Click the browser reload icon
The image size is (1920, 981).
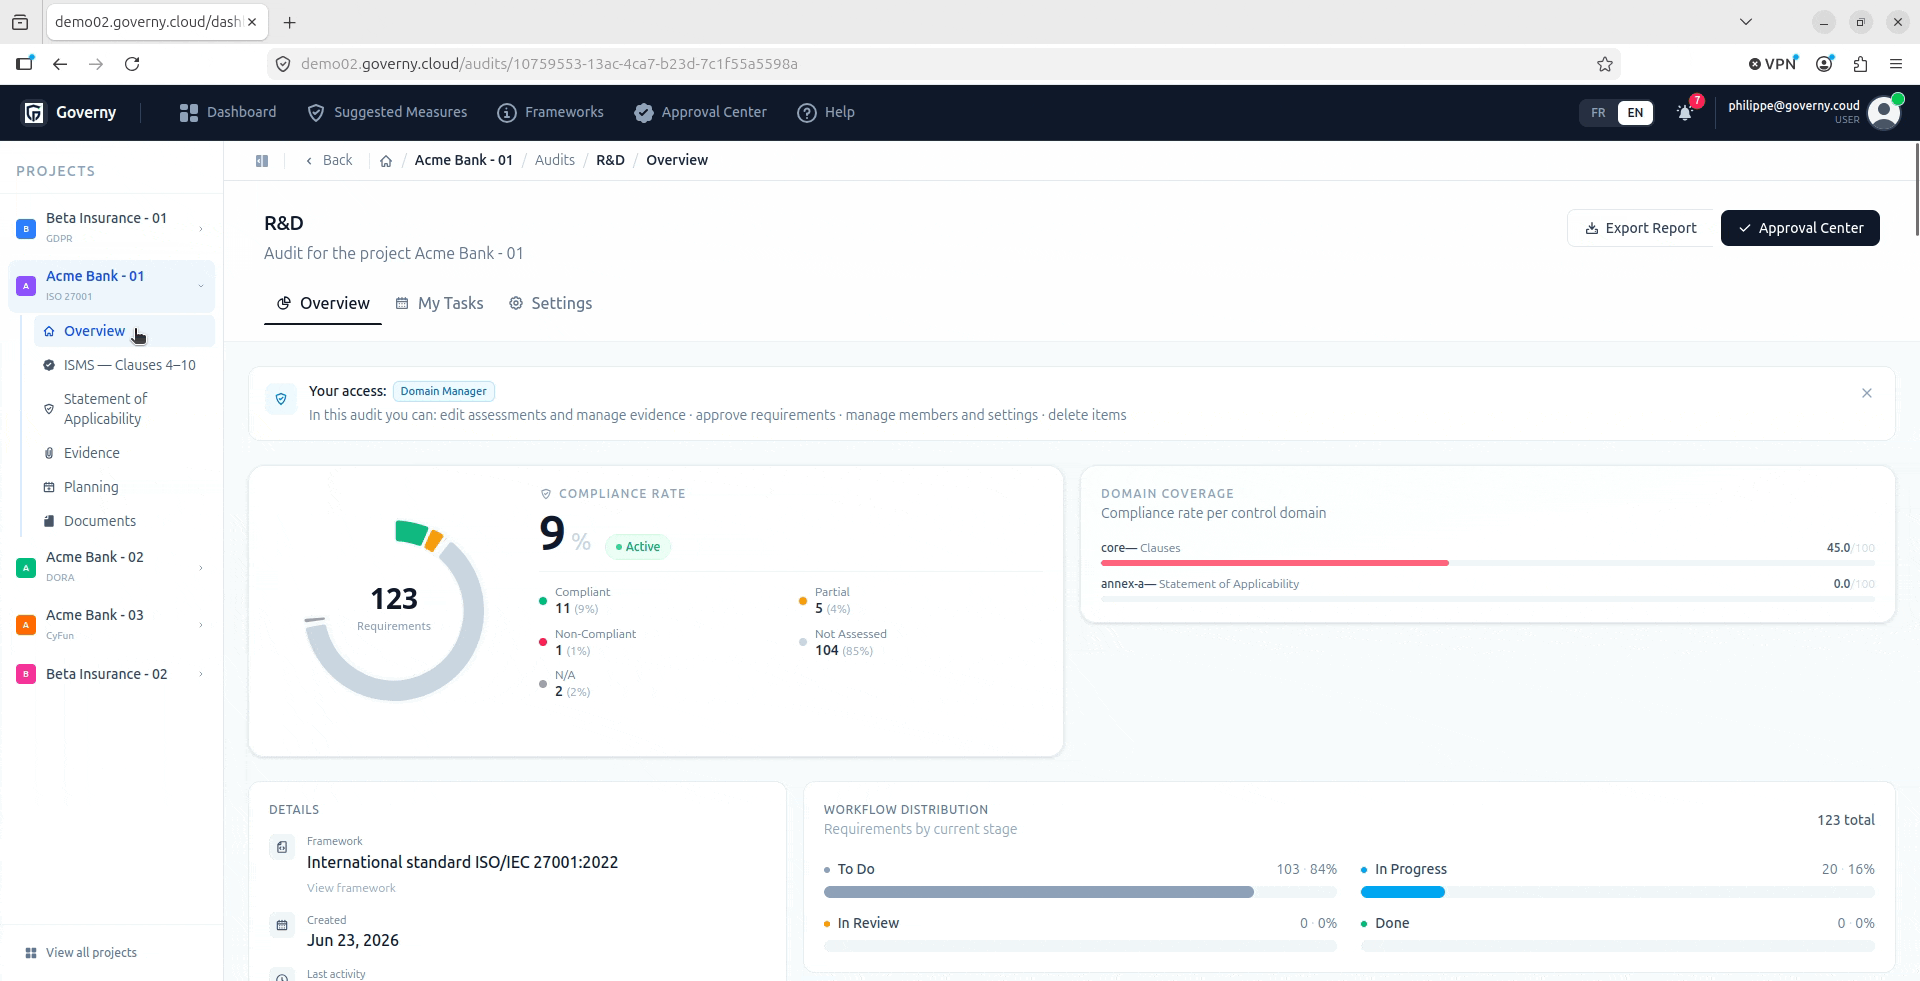coord(132,64)
